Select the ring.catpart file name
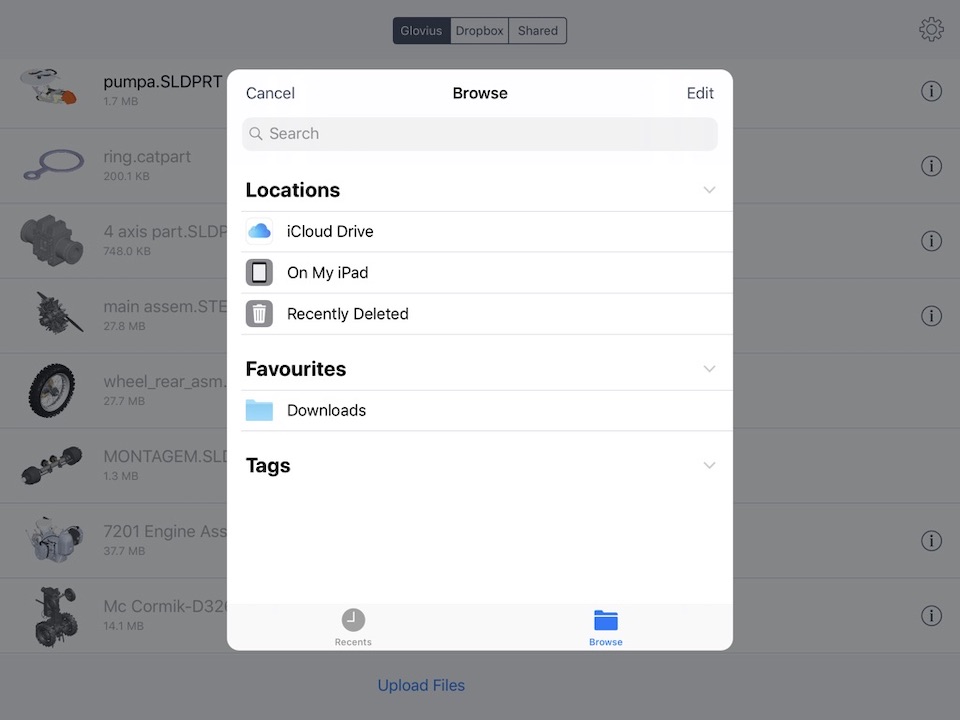960x720 pixels. click(x=147, y=157)
